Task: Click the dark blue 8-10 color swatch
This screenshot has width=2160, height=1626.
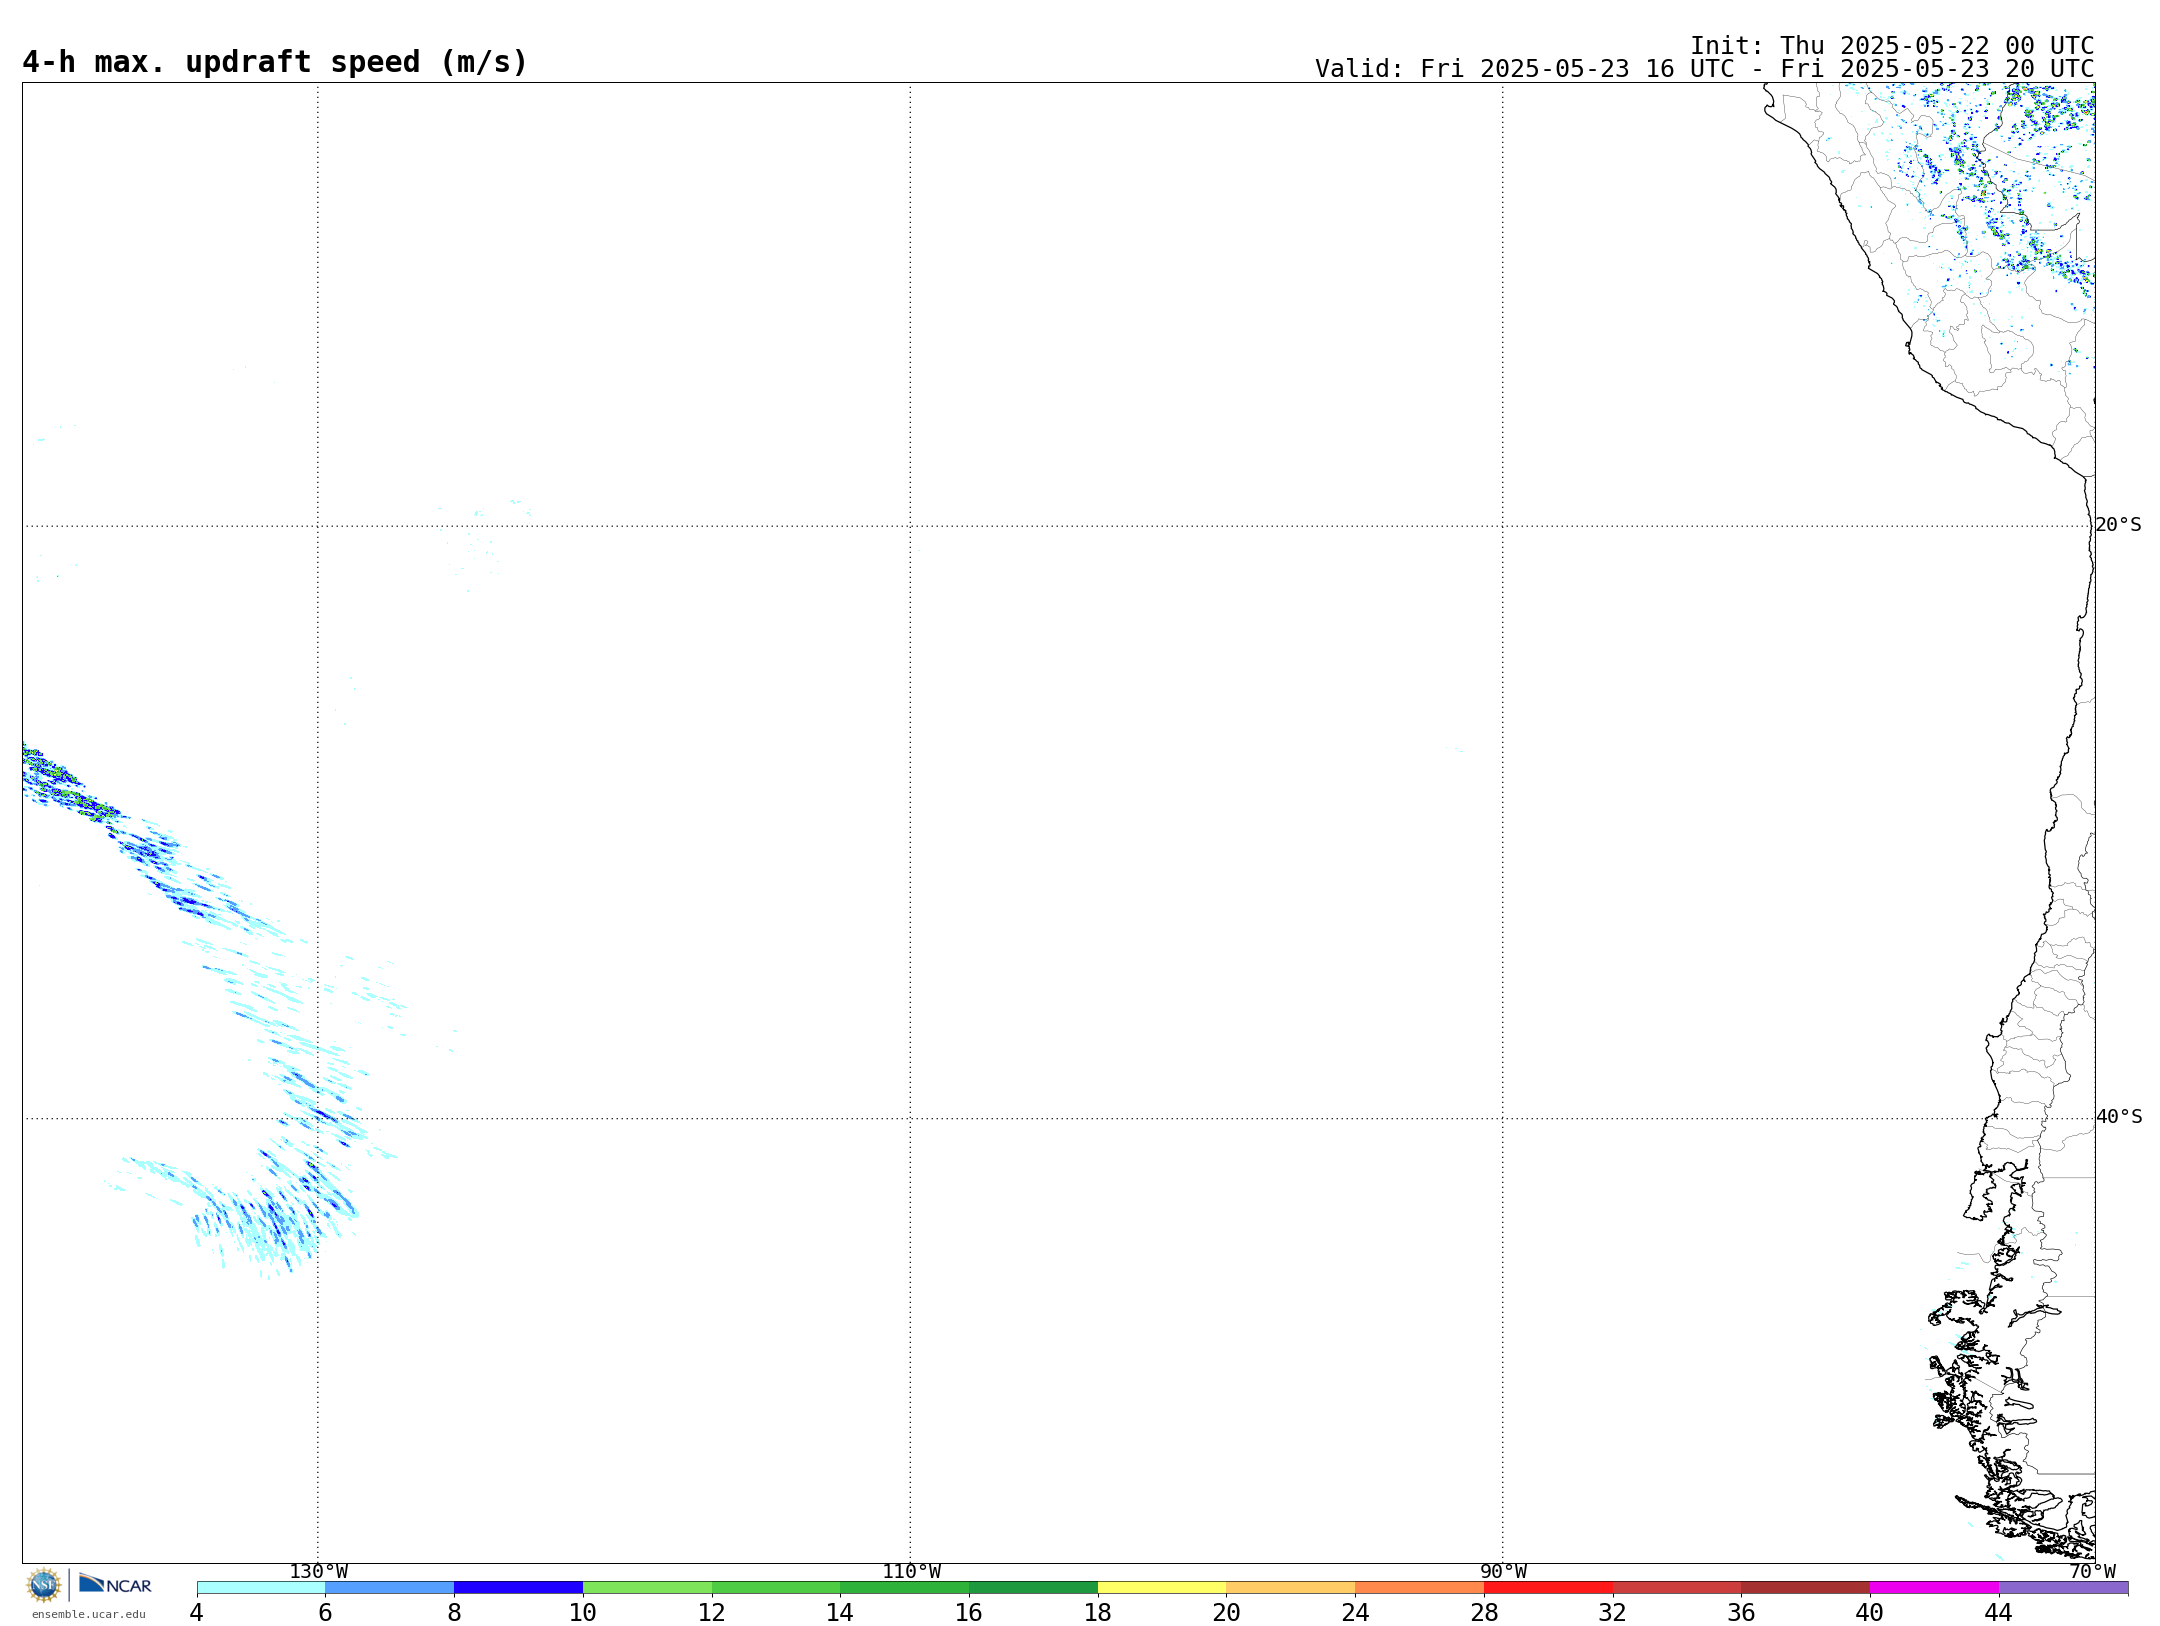Action: pyautogui.click(x=519, y=1588)
